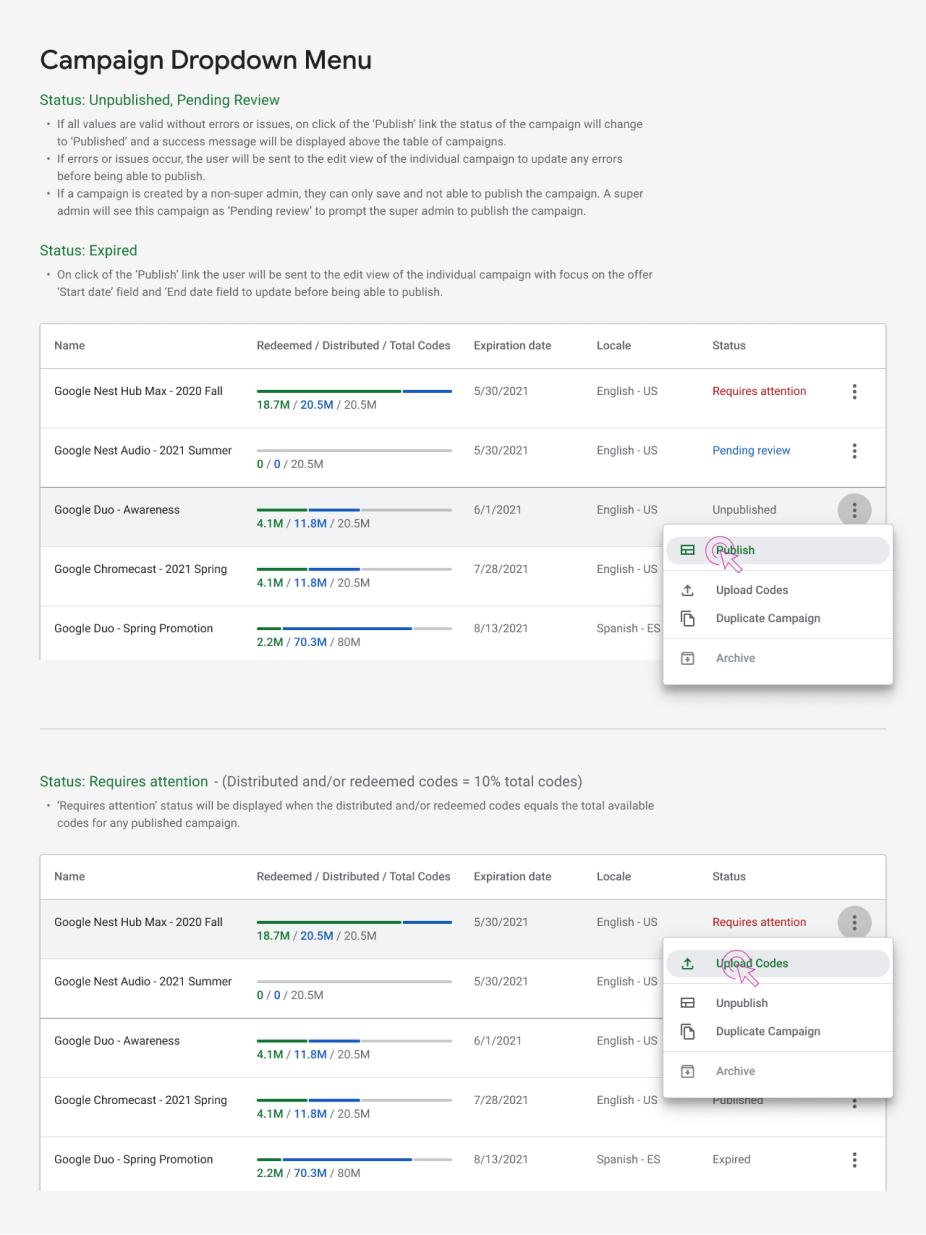Open the more-options menu for the upper table's Nest Hub Max row
The height and width of the screenshot is (1235, 926).
coord(854,391)
